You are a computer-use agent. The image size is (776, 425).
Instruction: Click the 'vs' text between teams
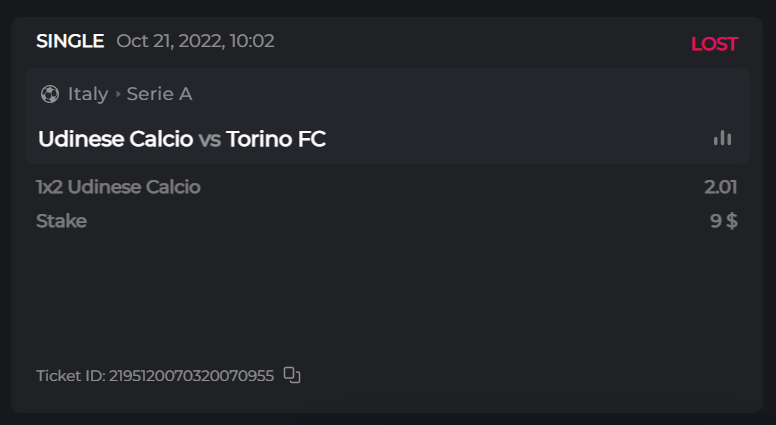point(209,139)
